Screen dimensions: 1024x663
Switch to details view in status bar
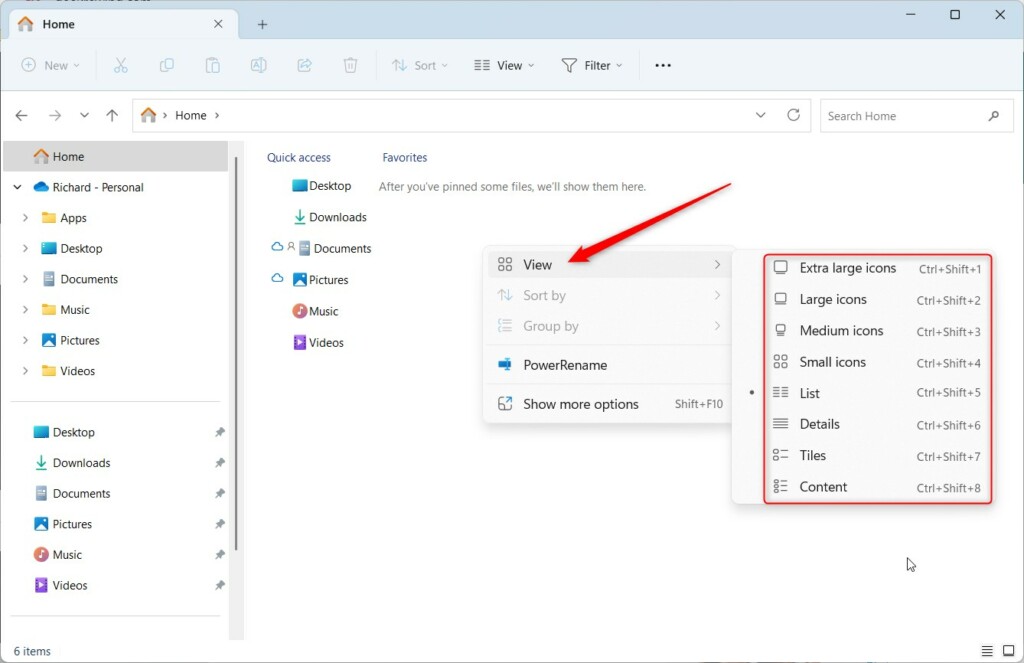pyautogui.click(x=987, y=651)
